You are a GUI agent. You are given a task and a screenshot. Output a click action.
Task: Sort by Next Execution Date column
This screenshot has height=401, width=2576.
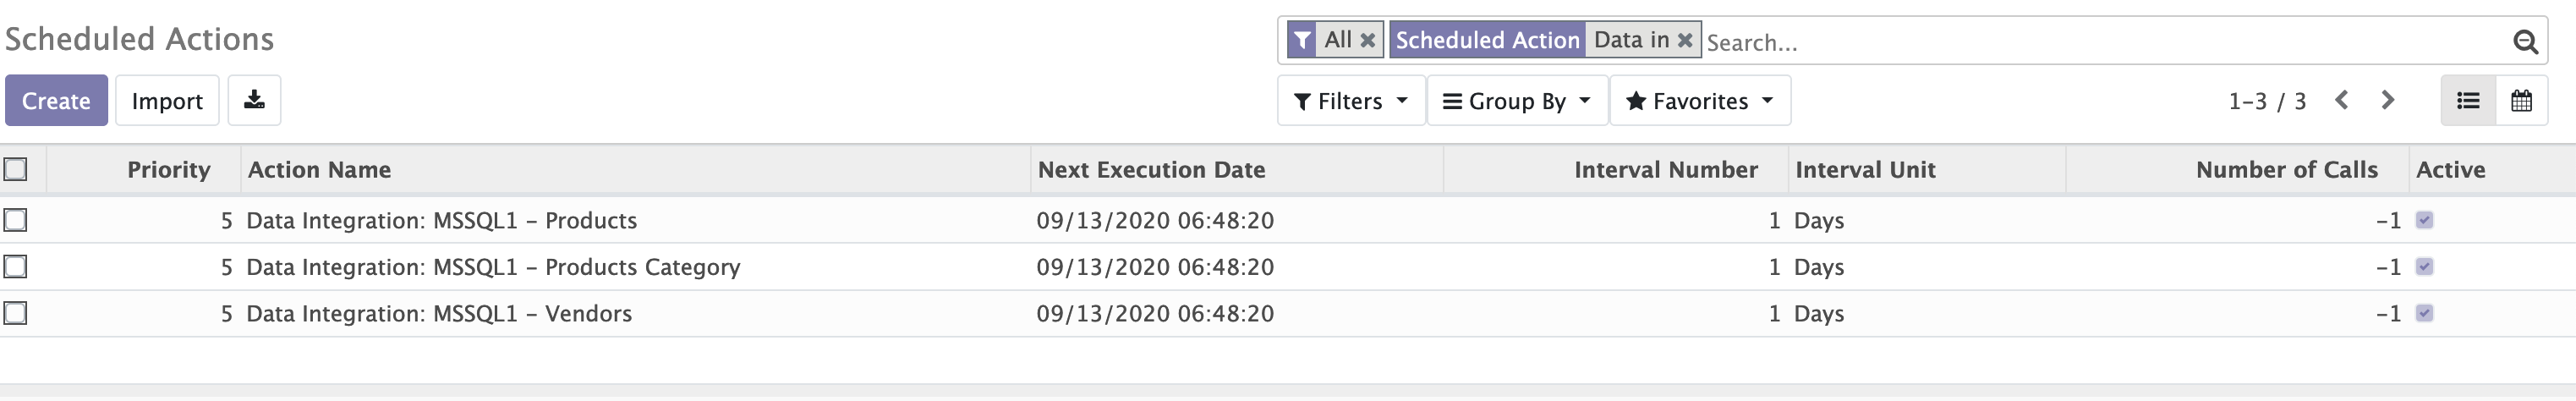pyautogui.click(x=1151, y=170)
